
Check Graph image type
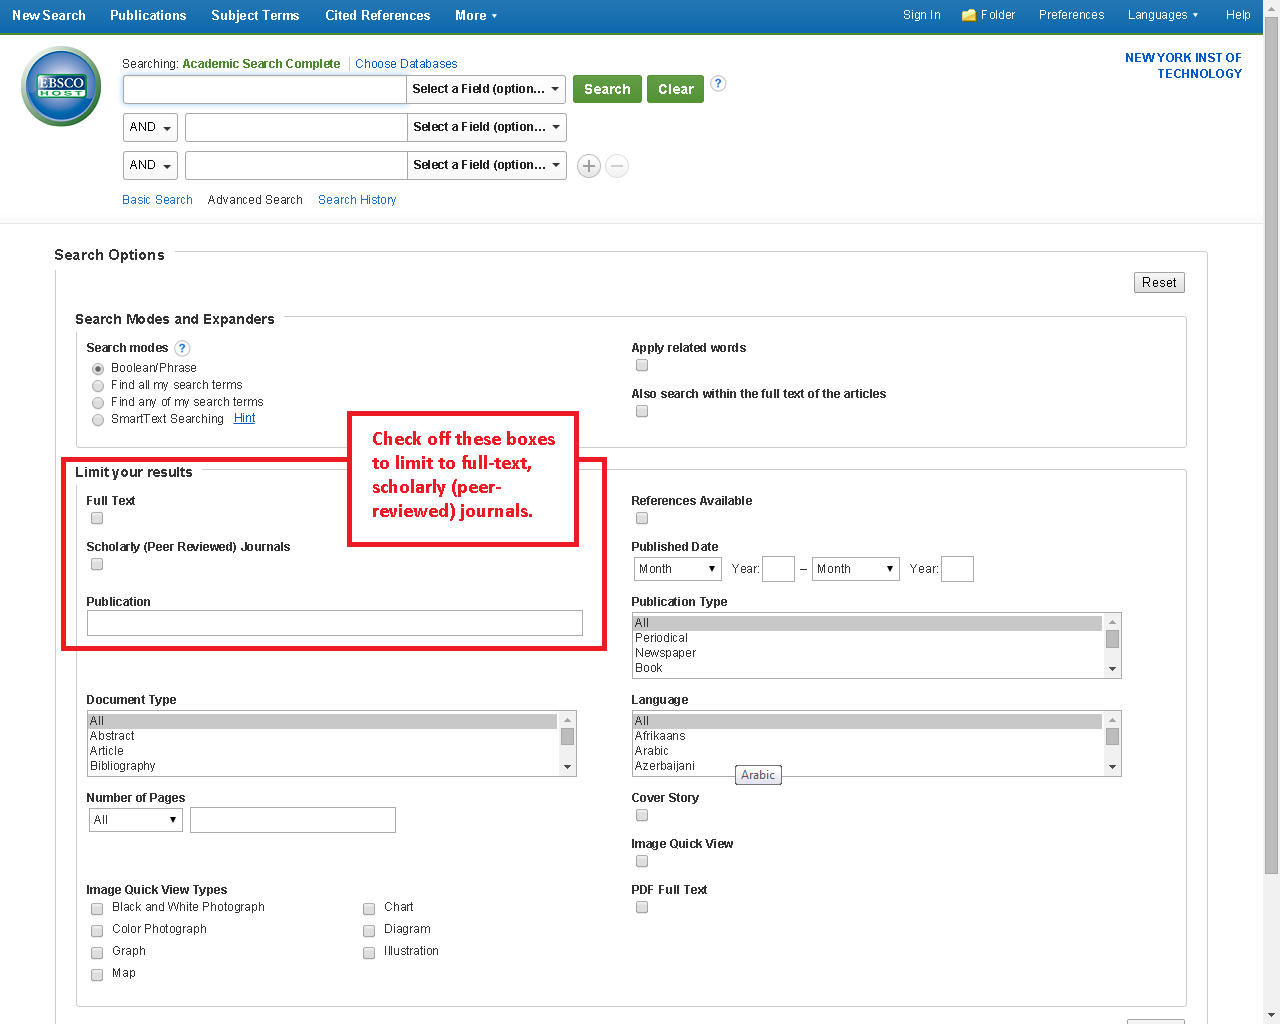pyautogui.click(x=97, y=953)
